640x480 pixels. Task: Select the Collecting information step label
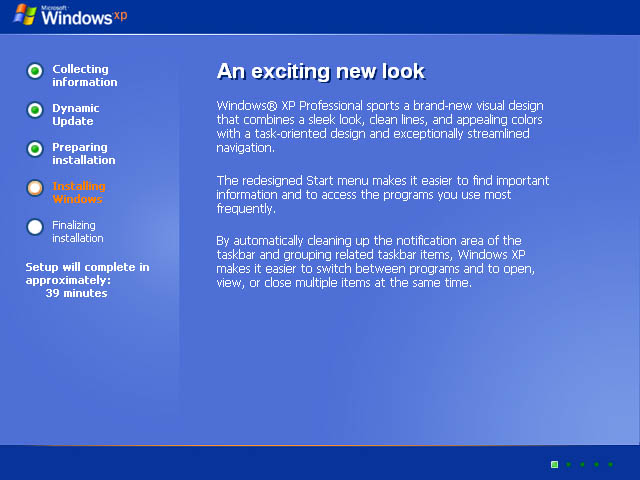[x=84, y=76]
